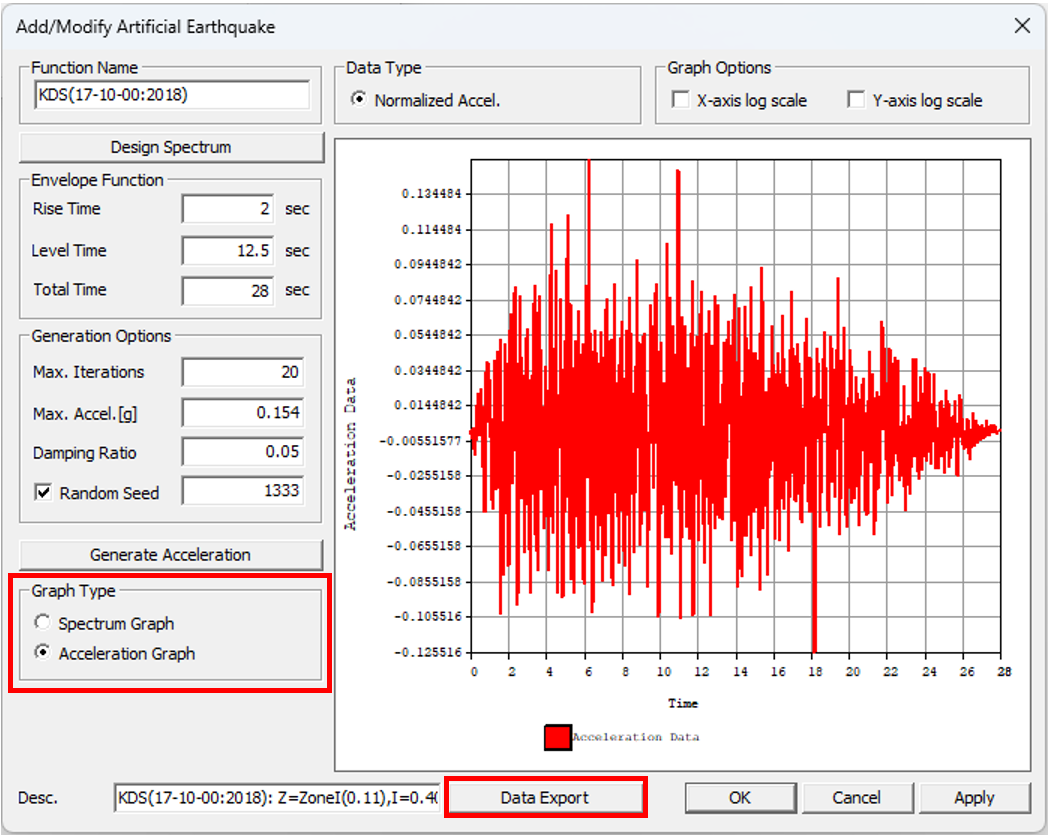This screenshot has height=836, width=1048.
Task: Click the 'Max. Iterations' label
Action: (x=88, y=372)
